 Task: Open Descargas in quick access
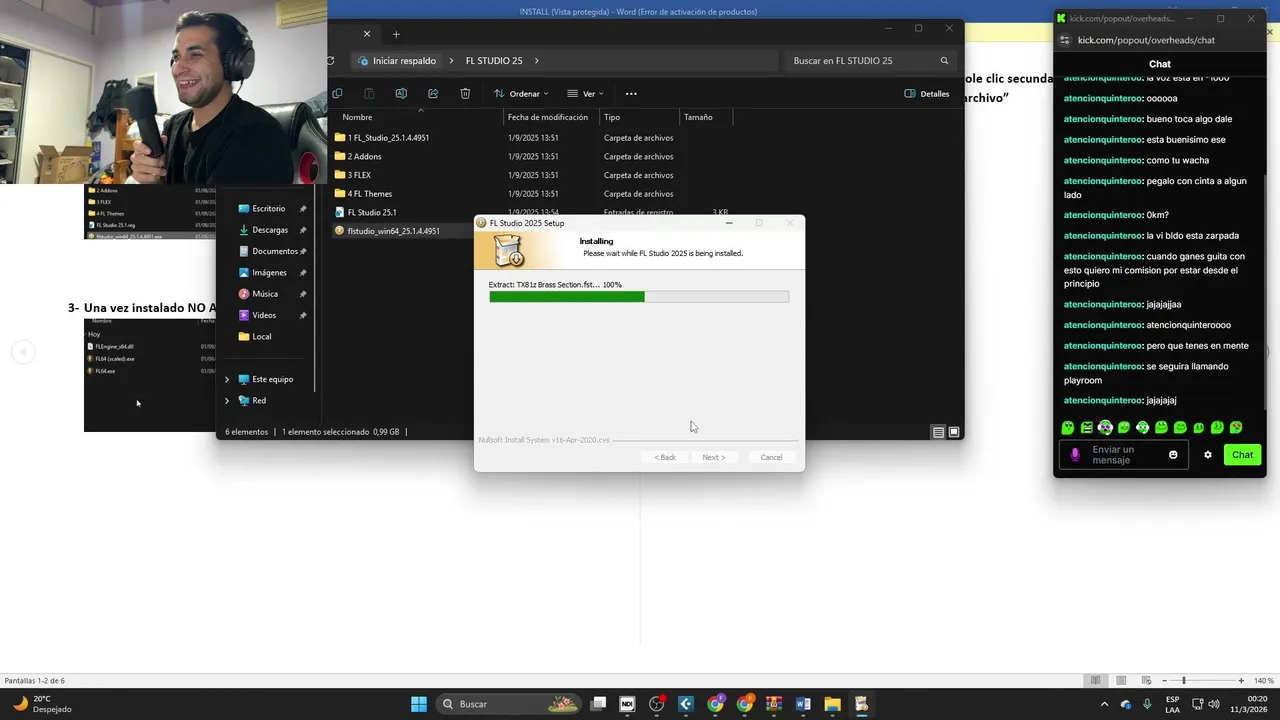click(272, 230)
